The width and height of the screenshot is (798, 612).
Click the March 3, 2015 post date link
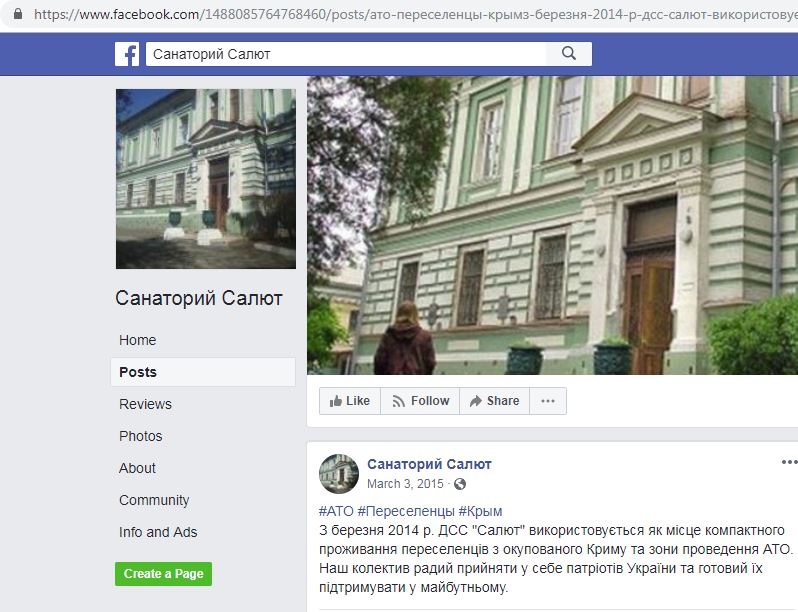[x=405, y=484]
